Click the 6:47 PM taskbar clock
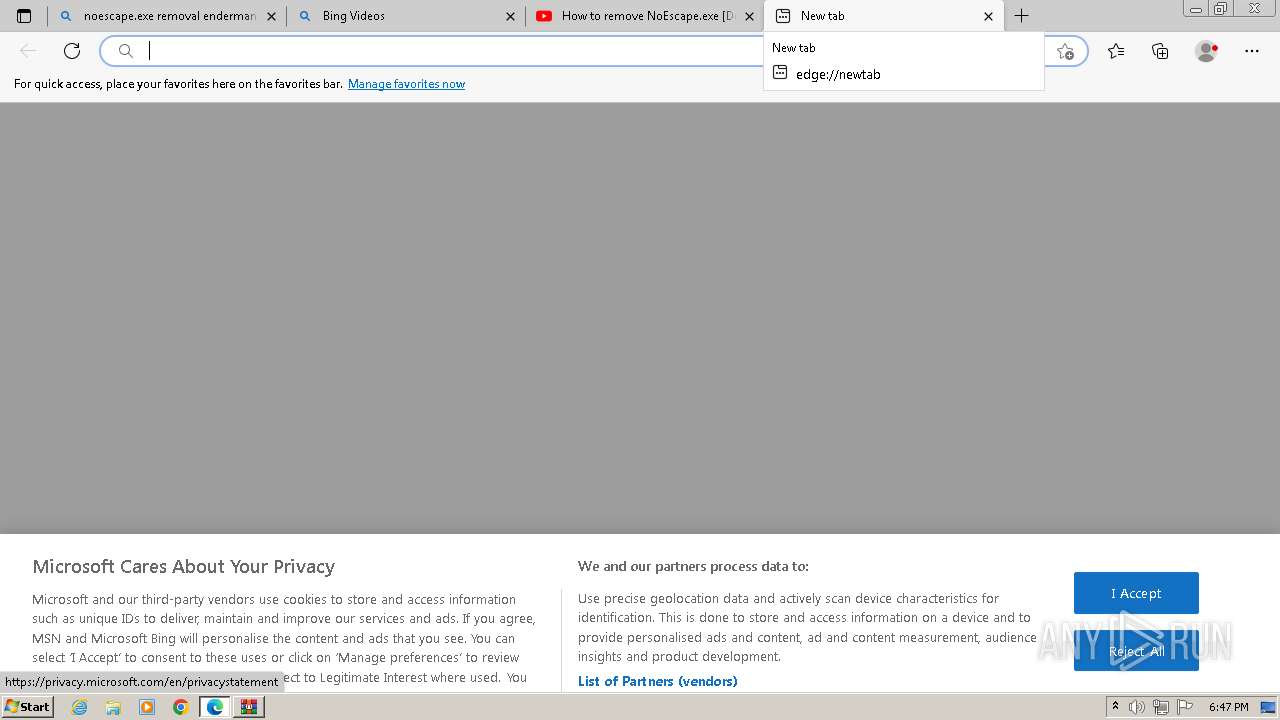Viewport: 1280px width, 720px height. point(1228,707)
